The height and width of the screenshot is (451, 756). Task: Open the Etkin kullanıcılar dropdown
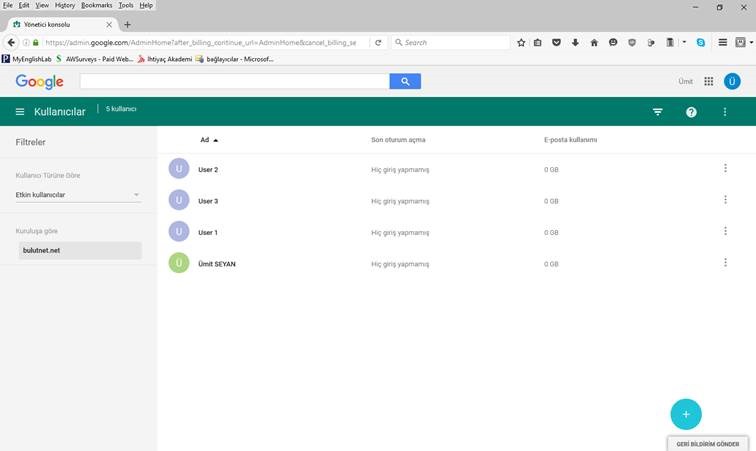(x=78, y=195)
